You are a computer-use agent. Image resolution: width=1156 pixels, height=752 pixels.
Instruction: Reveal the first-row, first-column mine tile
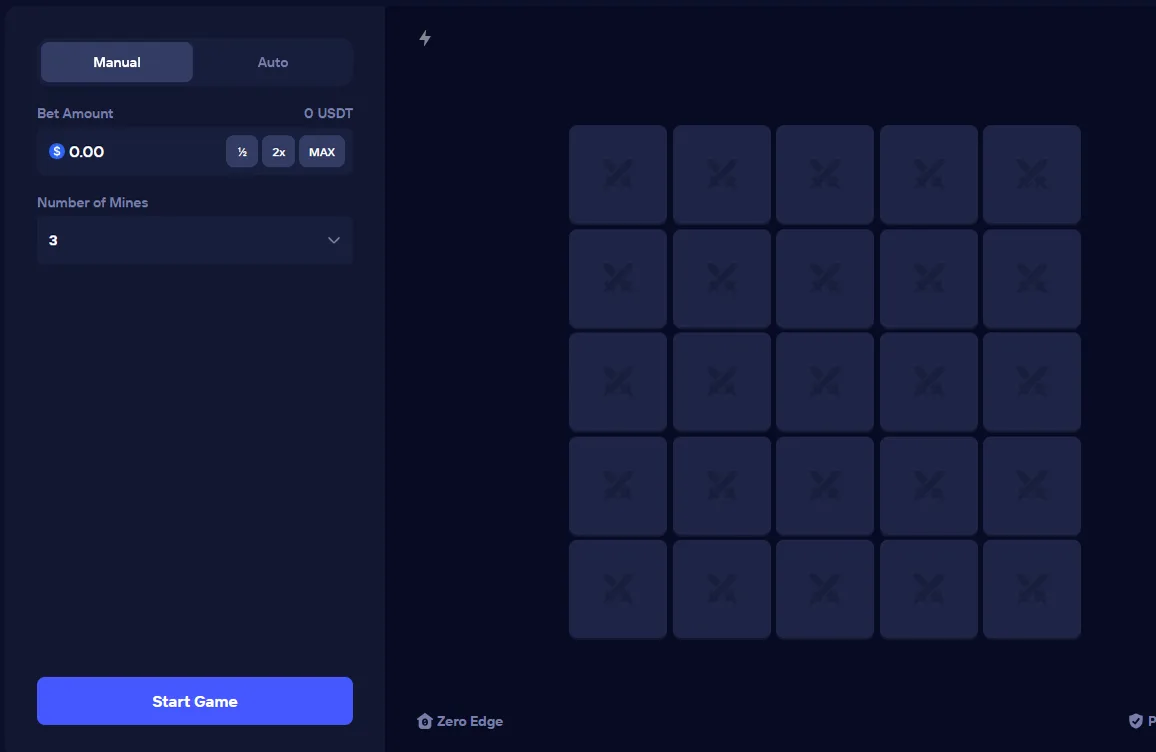pos(618,174)
